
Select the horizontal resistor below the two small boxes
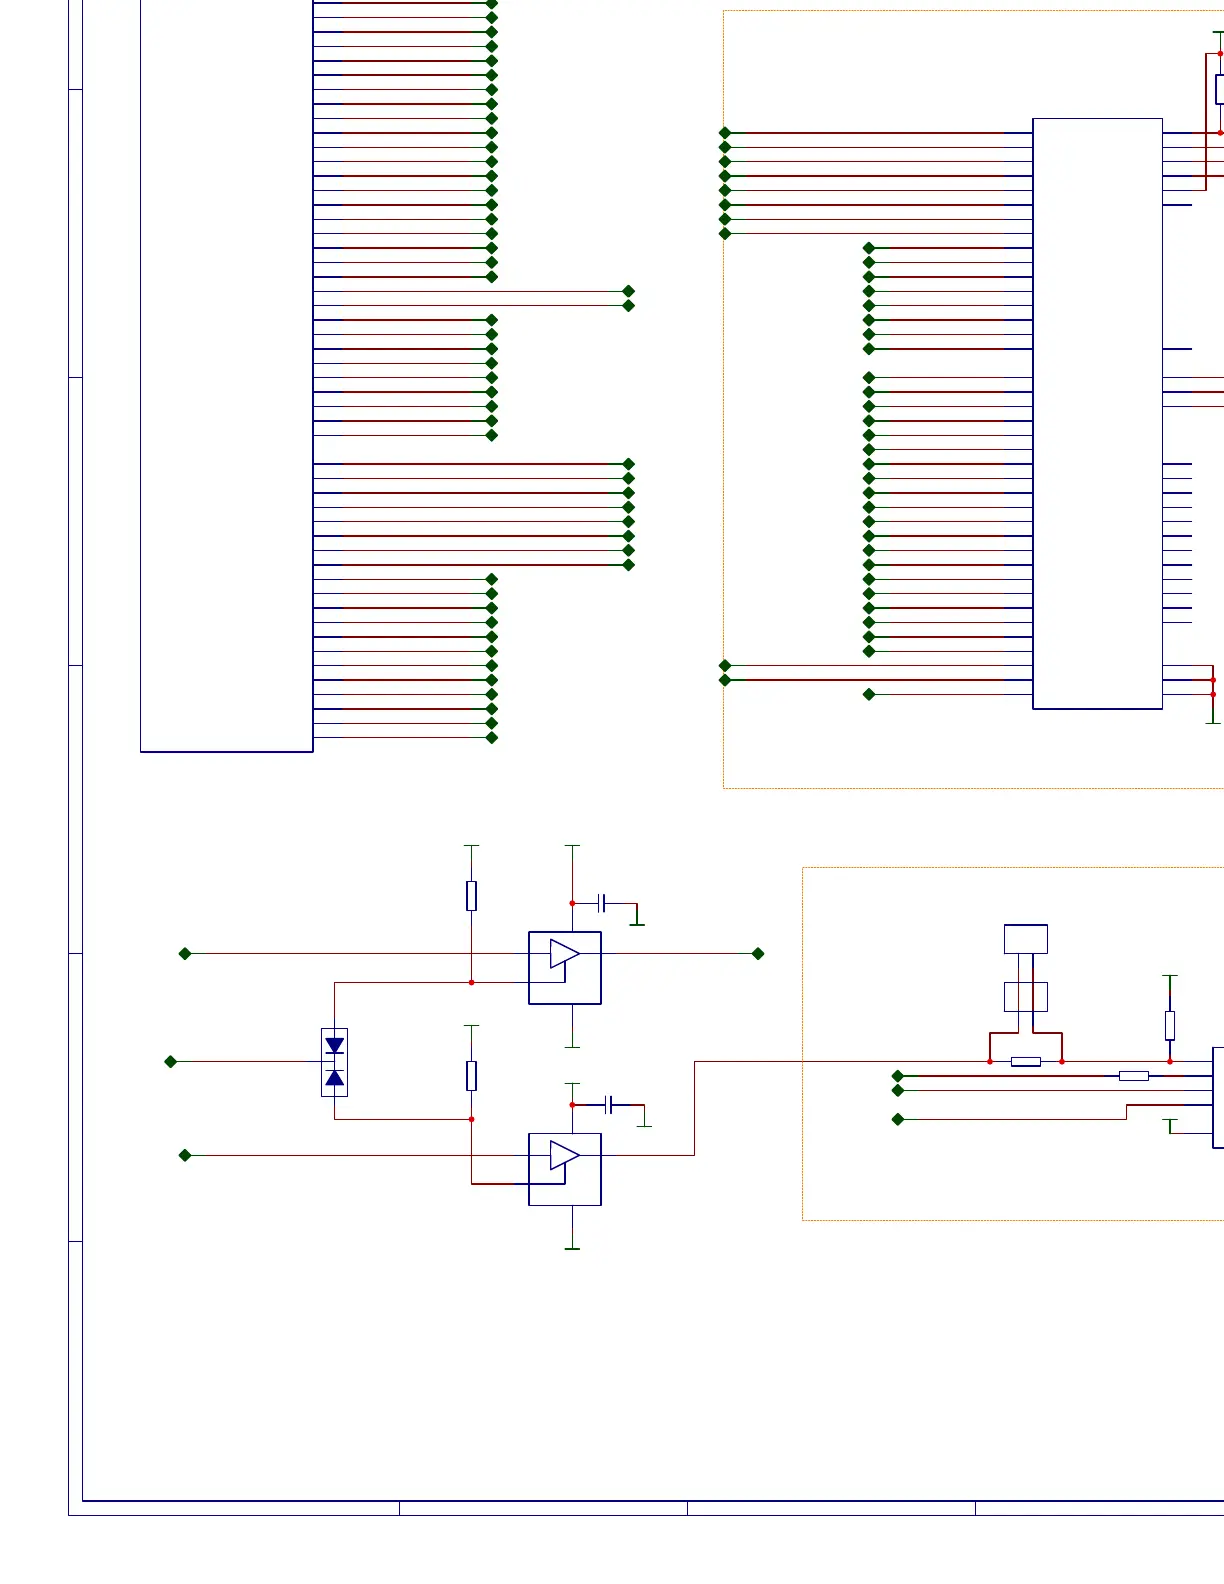pos(1026,1062)
